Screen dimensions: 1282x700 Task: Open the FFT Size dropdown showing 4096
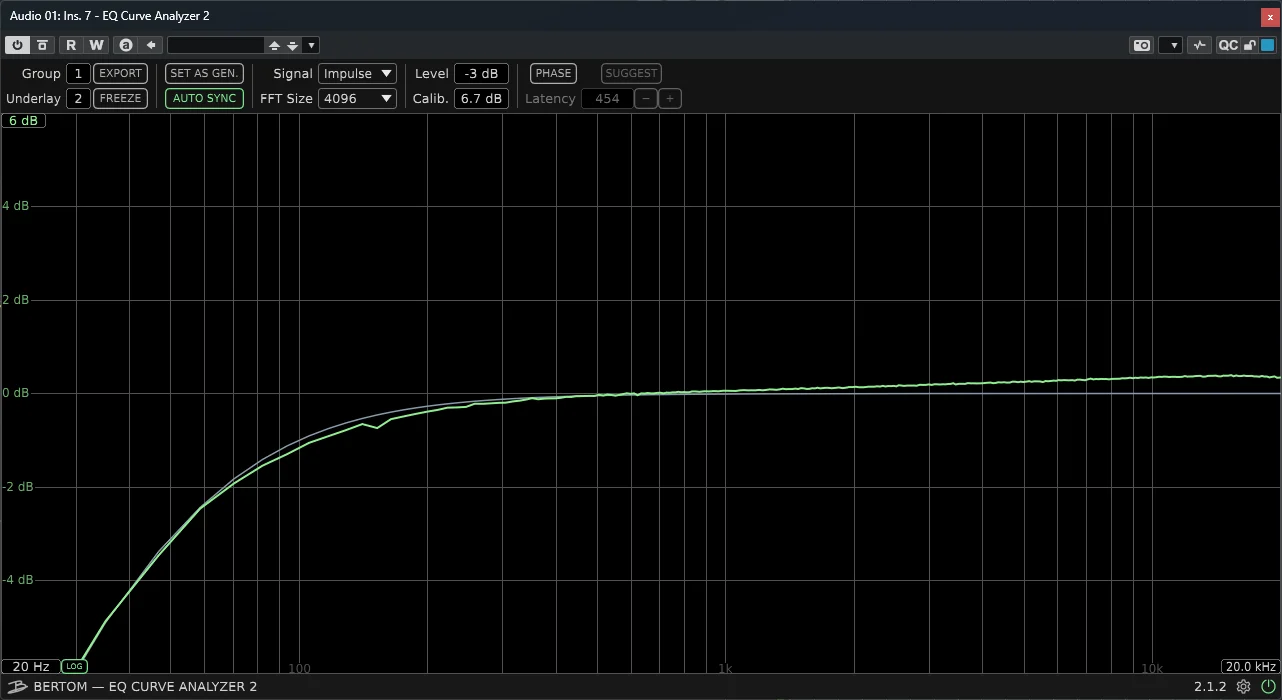pos(357,98)
